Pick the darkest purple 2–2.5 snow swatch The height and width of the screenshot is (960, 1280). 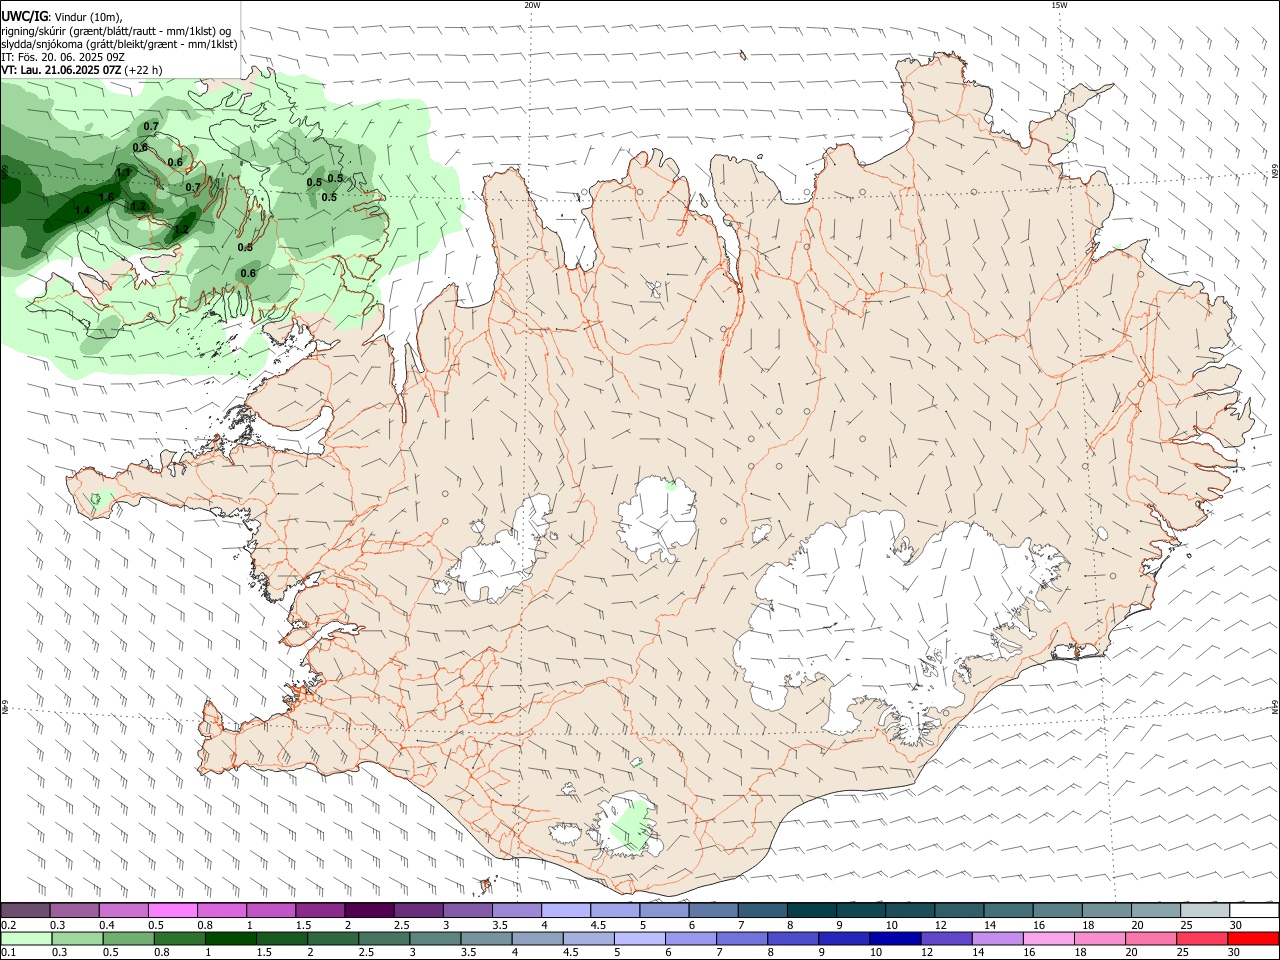pyautogui.click(x=369, y=911)
